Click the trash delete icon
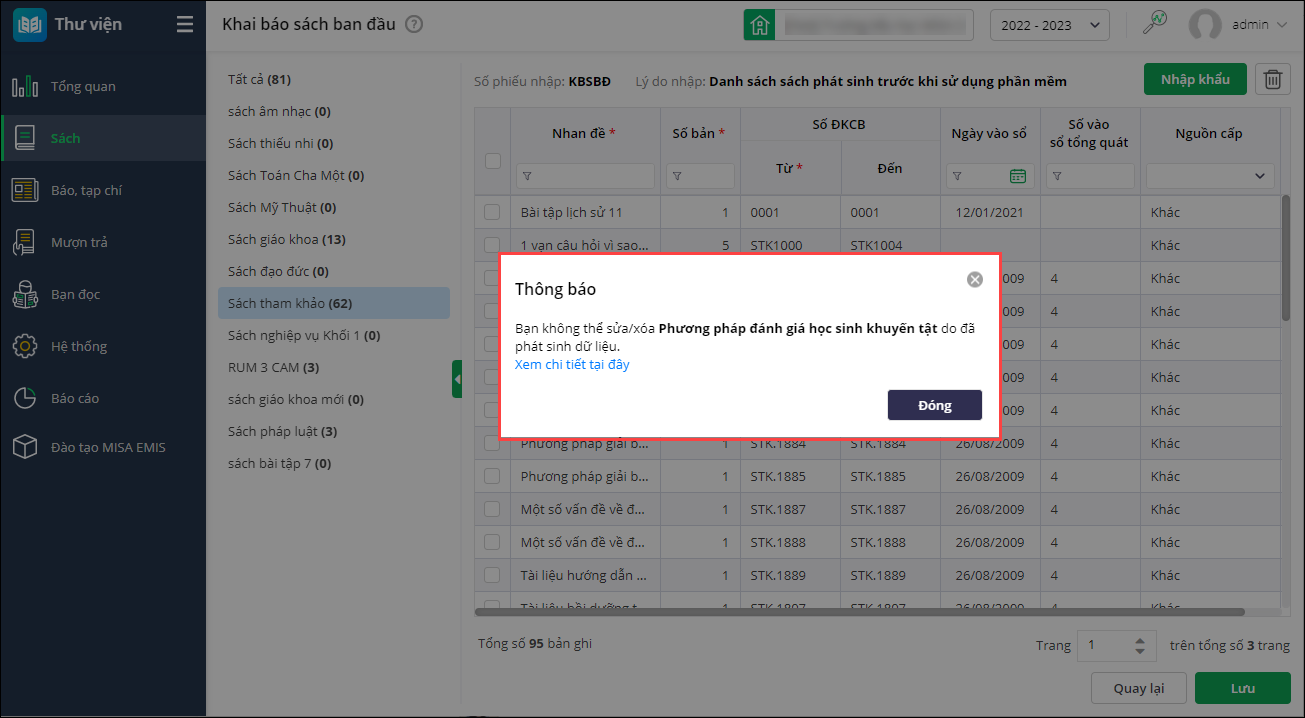1305x718 pixels. [x=1271, y=80]
